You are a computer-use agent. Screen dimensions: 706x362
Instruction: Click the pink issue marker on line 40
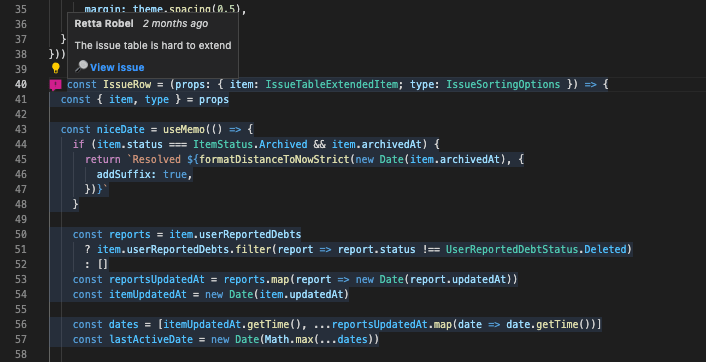(x=55, y=85)
